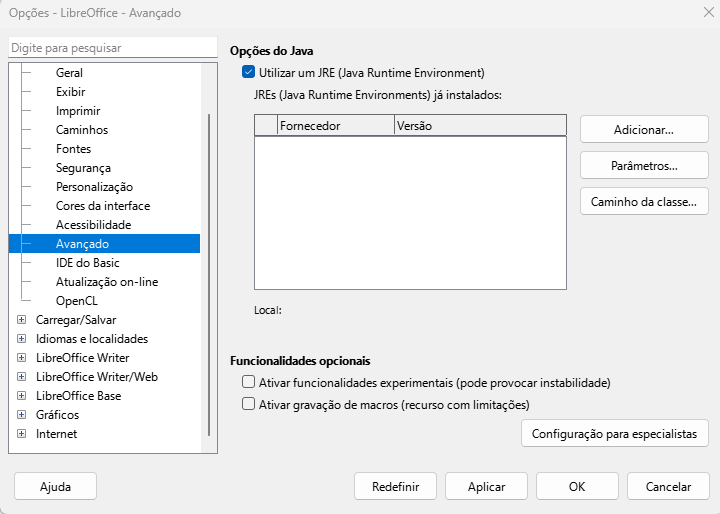The width and height of the screenshot is (720, 514).
Task: Select the LibreOffice Base label
Action: [79, 395]
